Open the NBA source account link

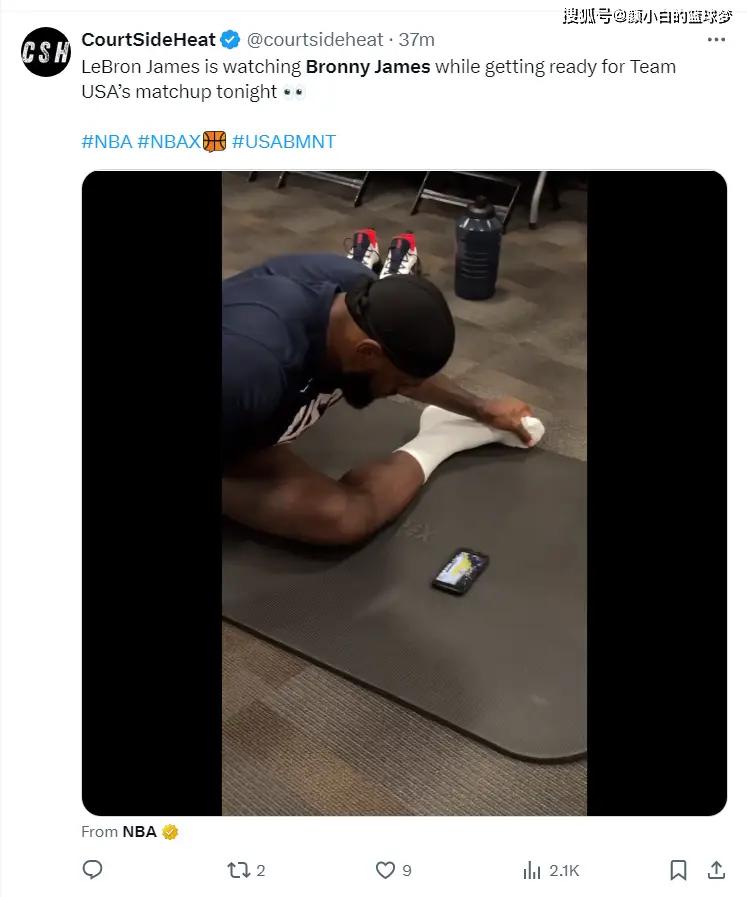coord(139,831)
